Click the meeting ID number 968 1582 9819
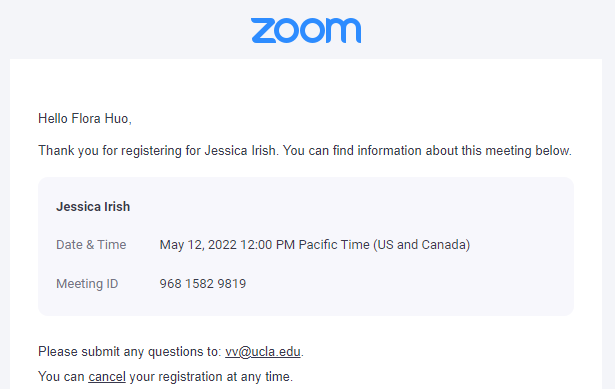 point(203,284)
